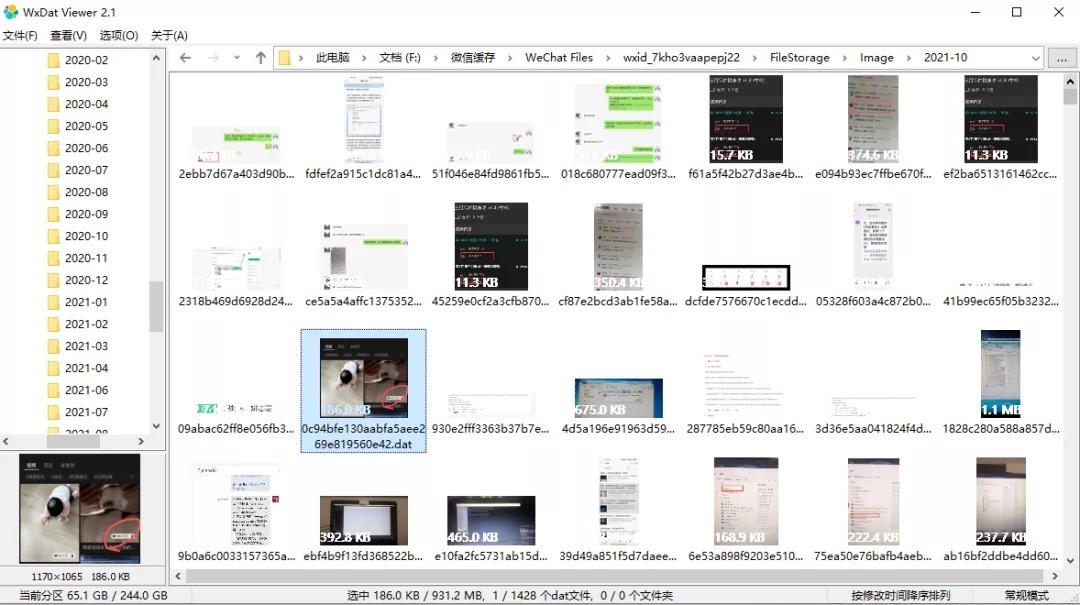
Task: Go up one folder level
Action: pyautogui.click(x=261, y=58)
